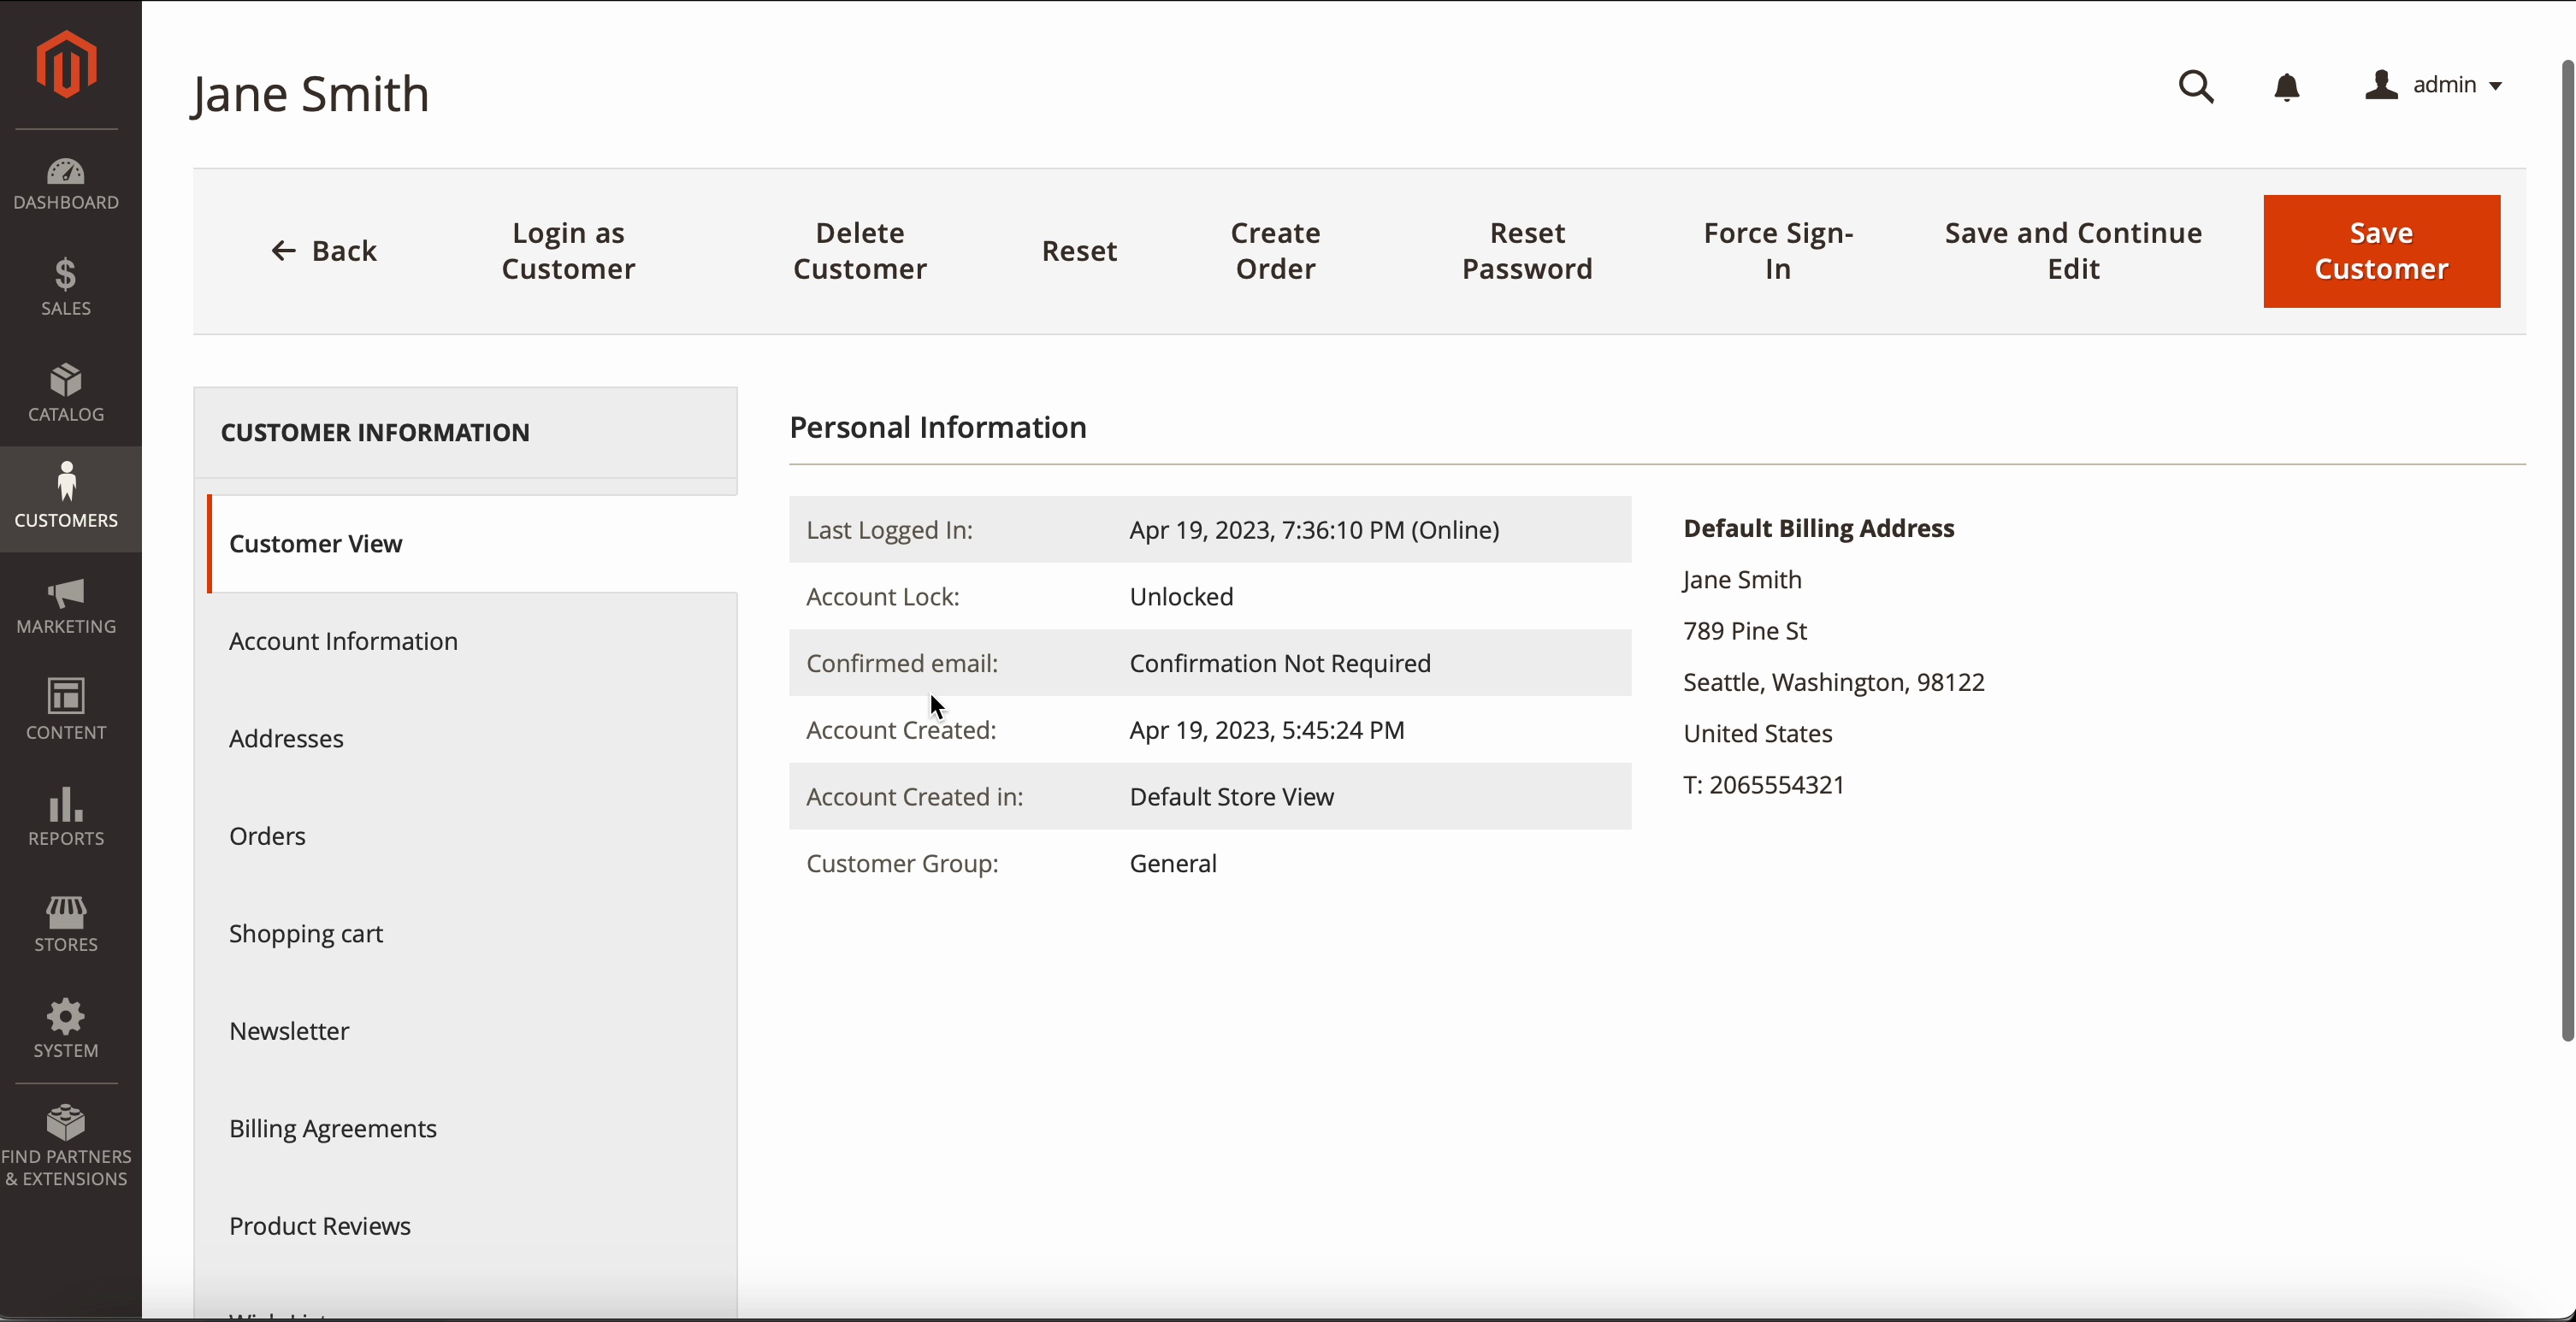Click the Save Customer button

click(2381, 251)
